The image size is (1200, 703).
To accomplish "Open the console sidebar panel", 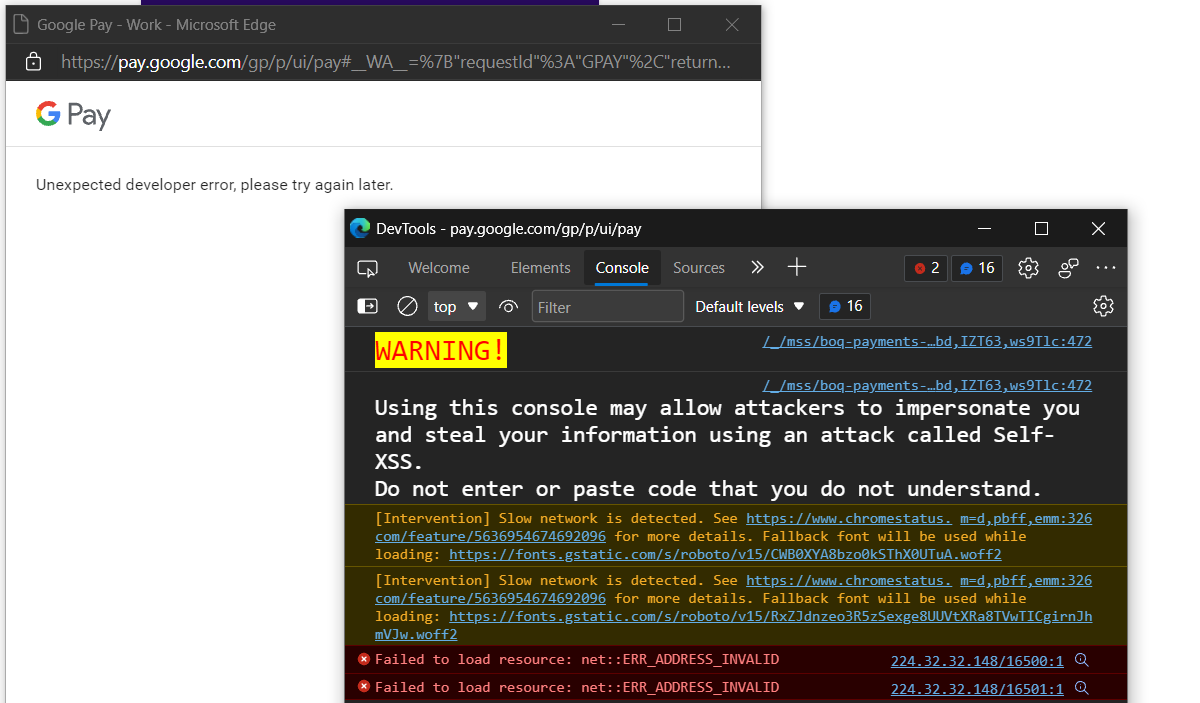I will [x=367, y=306].
